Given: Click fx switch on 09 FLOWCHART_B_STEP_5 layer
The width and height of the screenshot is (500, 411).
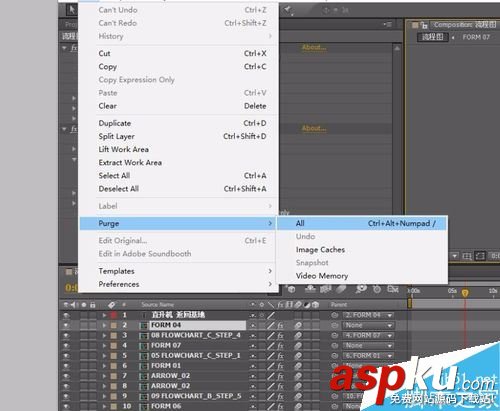Looking at the screenshot, I should [x=281, y=396].
